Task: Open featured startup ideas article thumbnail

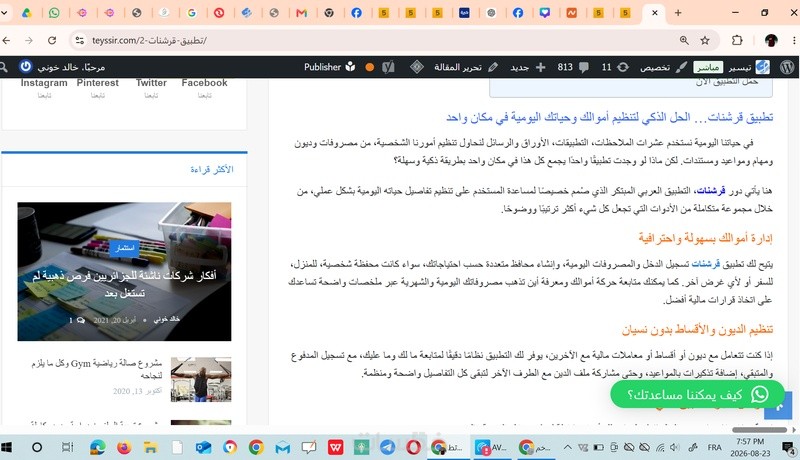Action: 124,271
